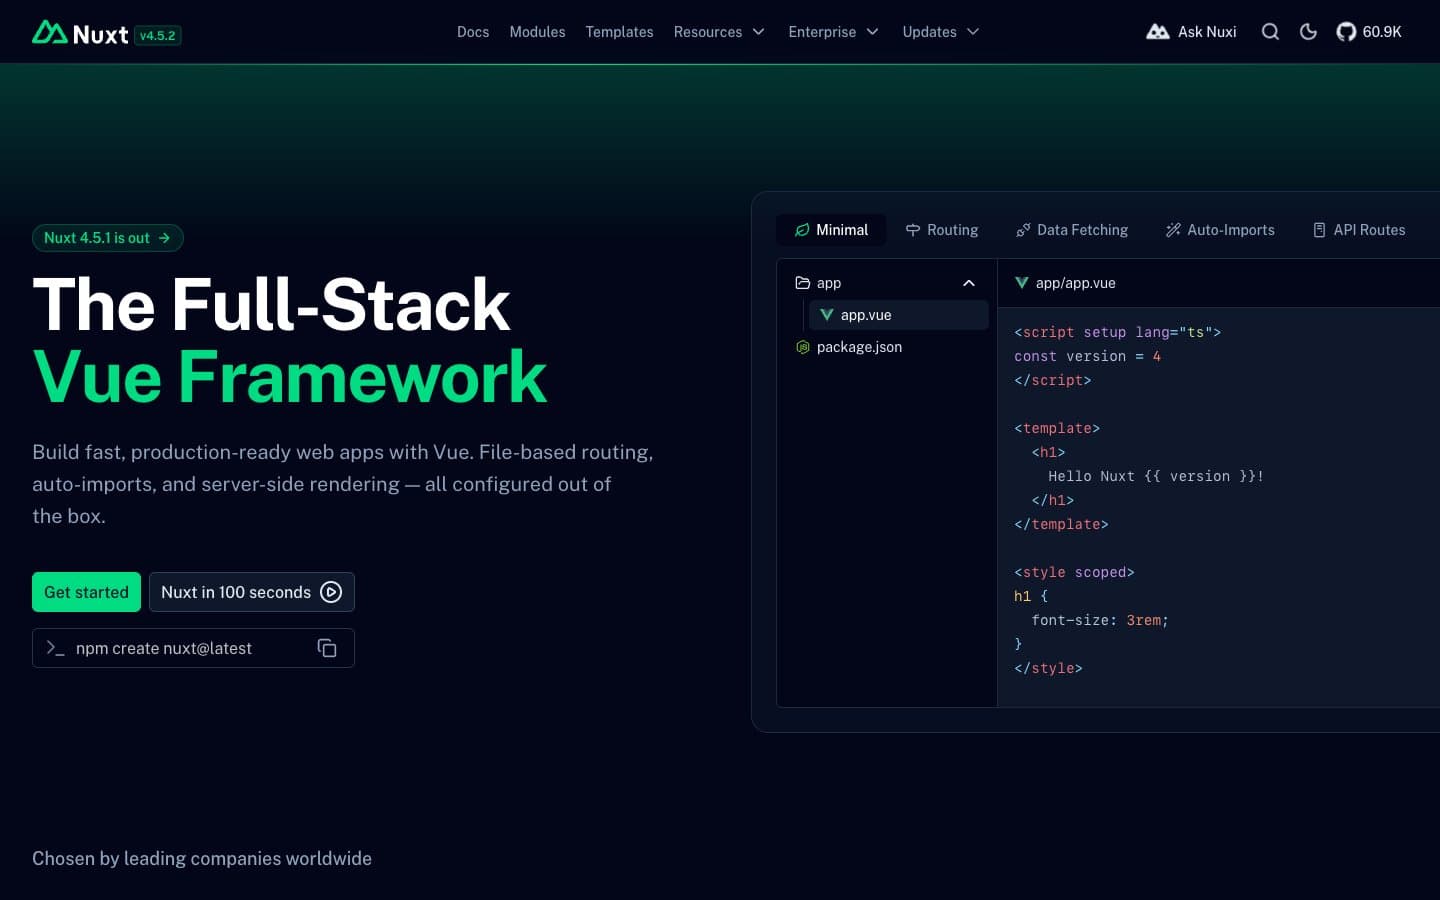Screen dimensions: 1440x900
Task: Switch to the API Routes tab
Action: pos(1359,230)
